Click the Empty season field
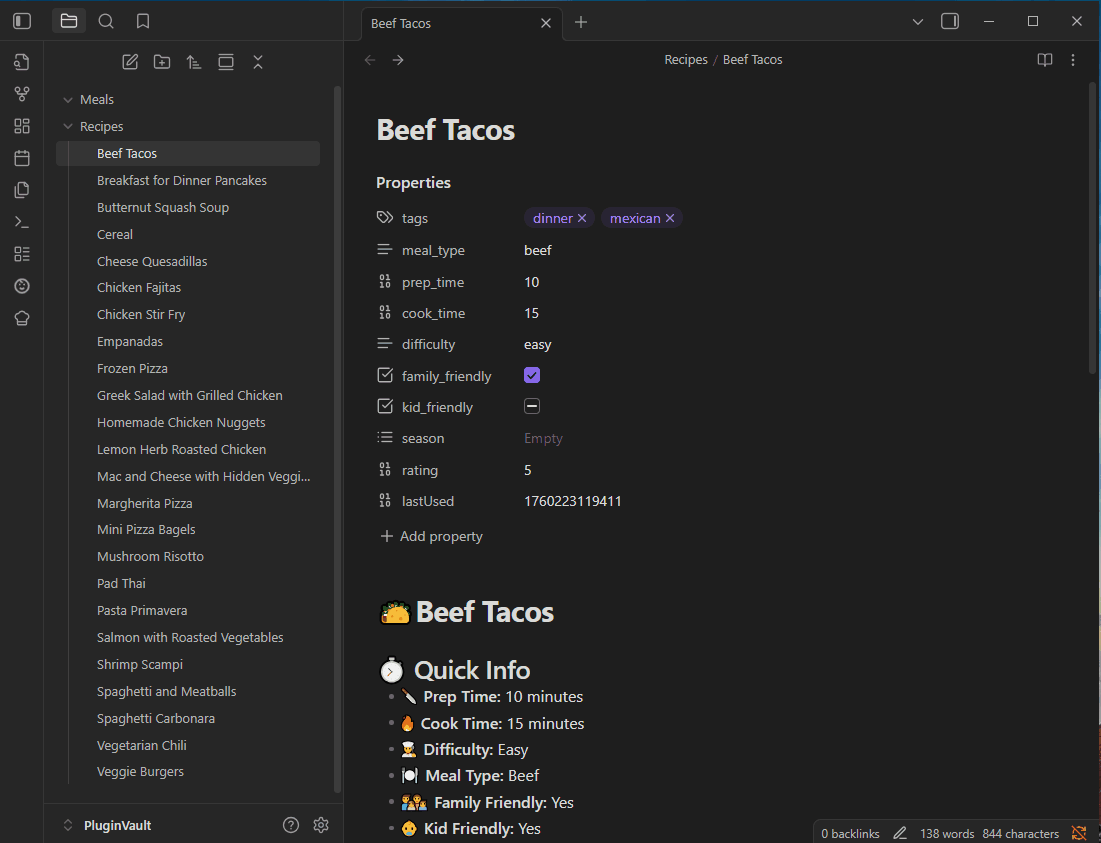 pos(543,438)
